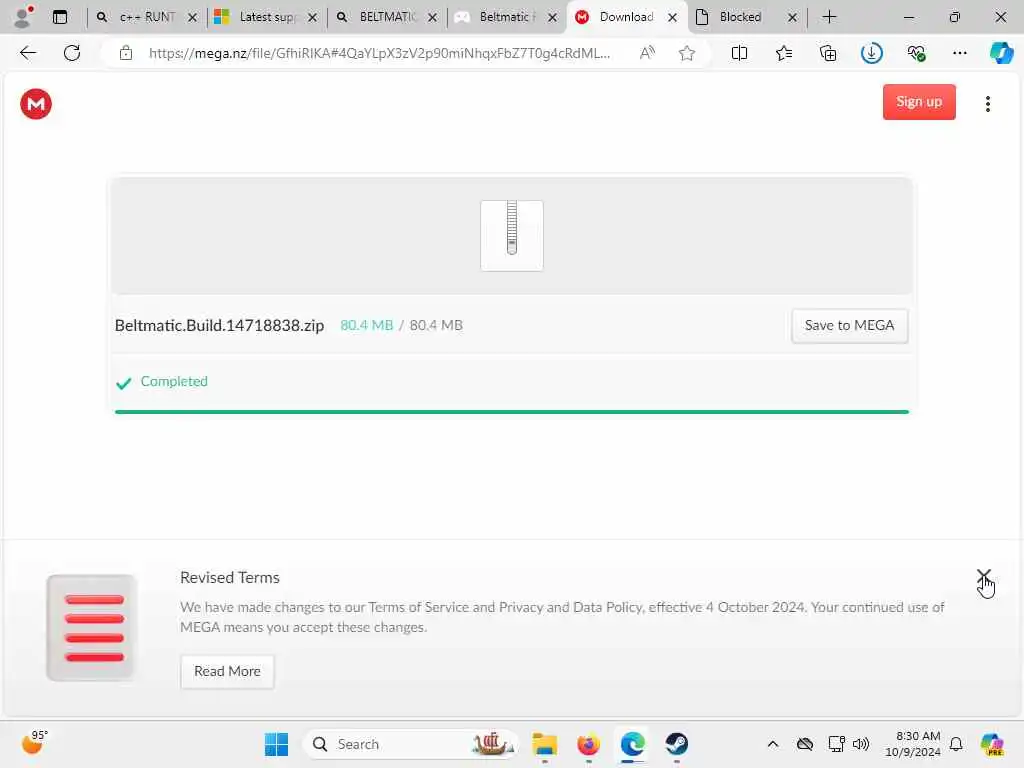The height and width of the screenshot is (768, 1024).
Task: Open the tab actions menu
Action: click(x=60, y=17)
